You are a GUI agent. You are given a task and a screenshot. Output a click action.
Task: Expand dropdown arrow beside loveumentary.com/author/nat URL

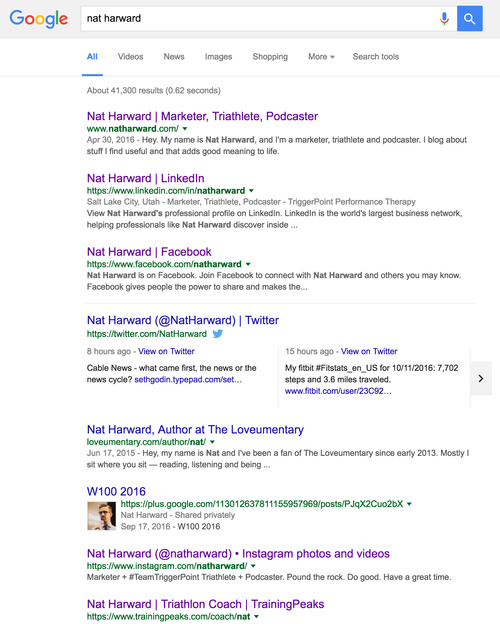212,442
